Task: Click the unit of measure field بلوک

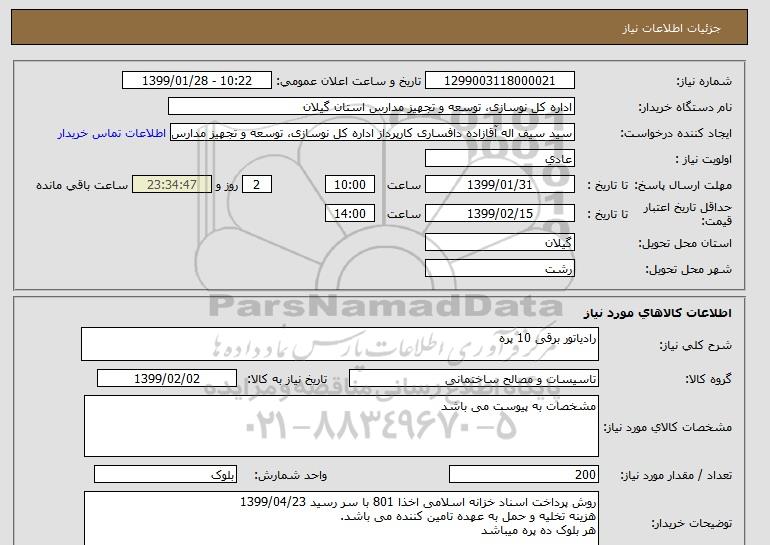Action: pyautogui.click(x=165, y=475)
